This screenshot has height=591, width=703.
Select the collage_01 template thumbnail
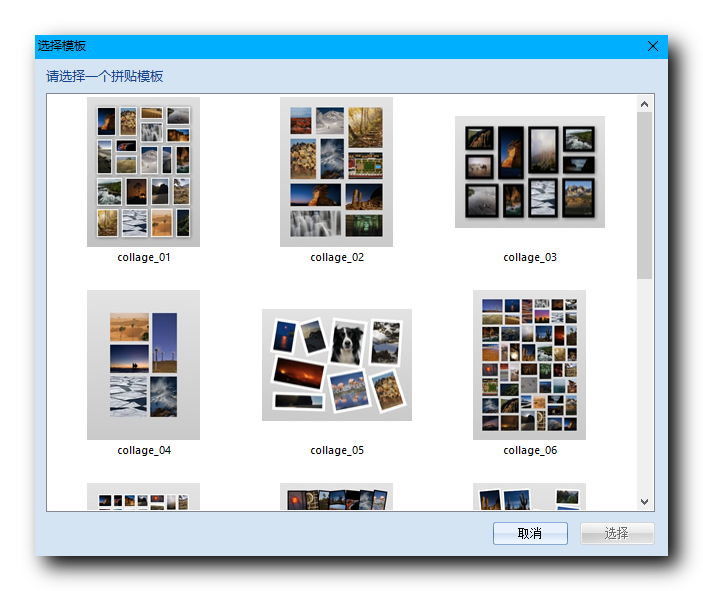click(143, 172)
